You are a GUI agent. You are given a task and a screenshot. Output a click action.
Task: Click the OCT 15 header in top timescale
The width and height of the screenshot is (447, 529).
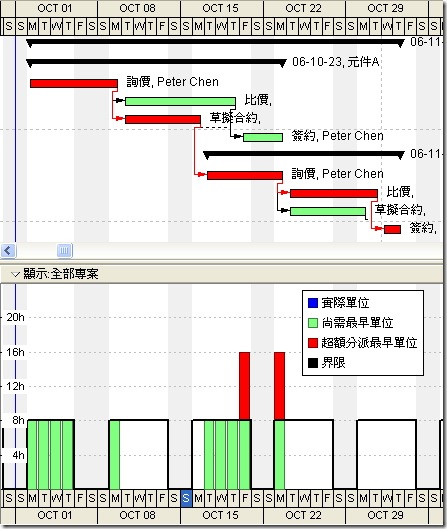coord(221,8)
